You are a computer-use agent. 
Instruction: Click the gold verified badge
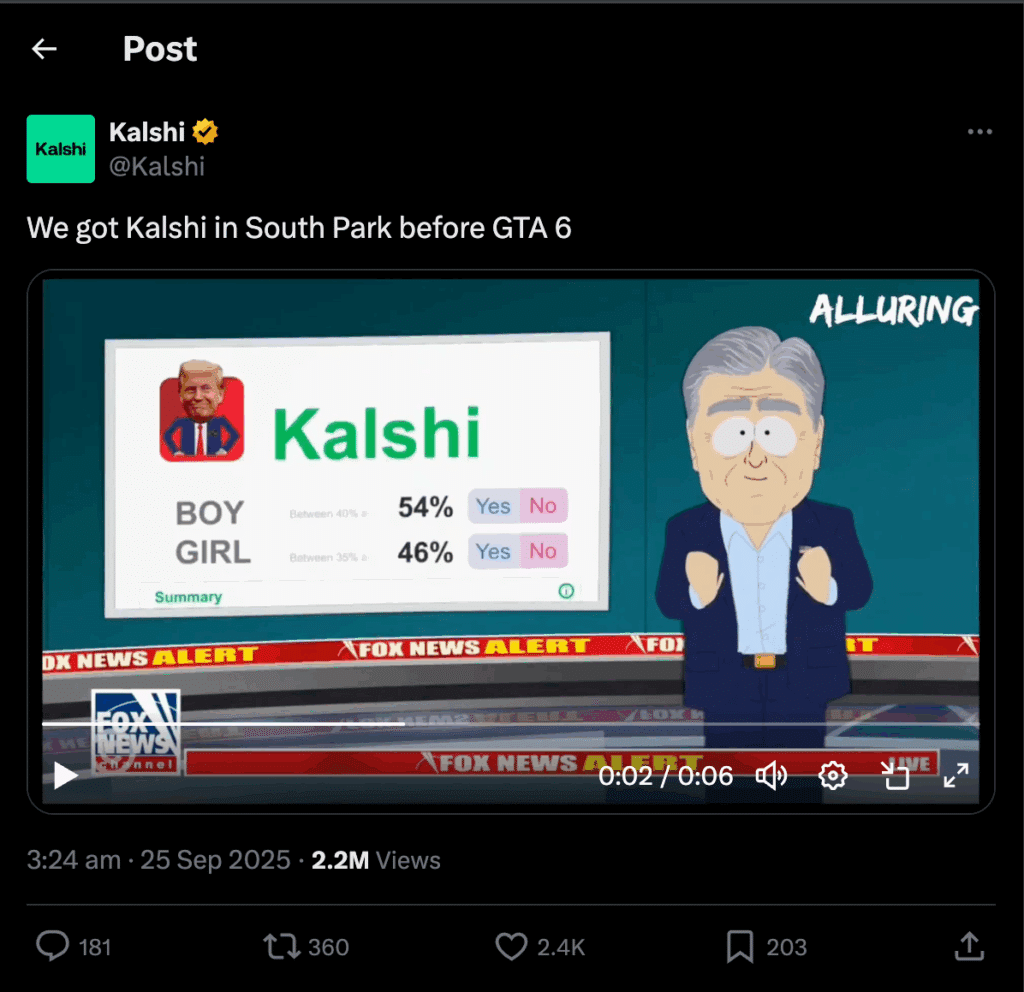pos(205,132)
